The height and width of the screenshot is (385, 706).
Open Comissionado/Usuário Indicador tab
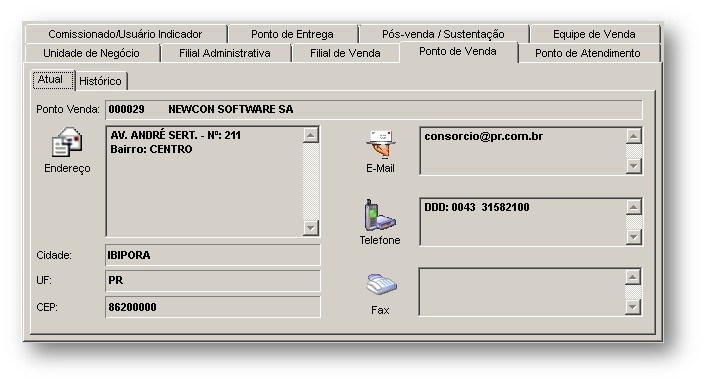point(125,34)
